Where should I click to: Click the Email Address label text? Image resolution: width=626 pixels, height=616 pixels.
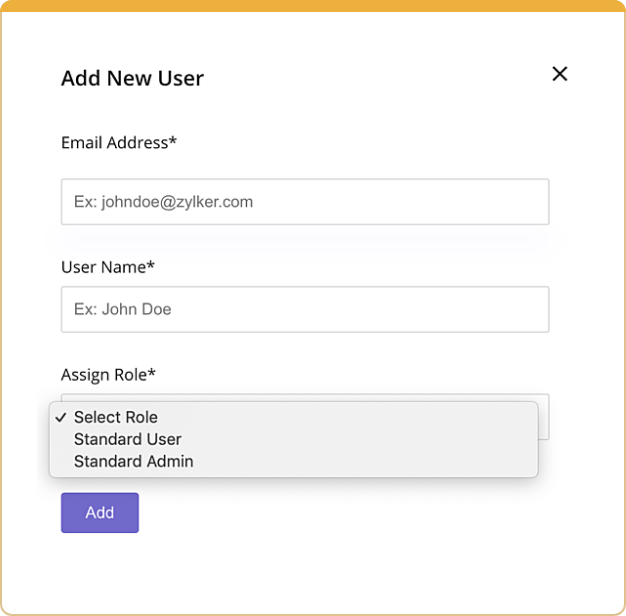[114, 143]
